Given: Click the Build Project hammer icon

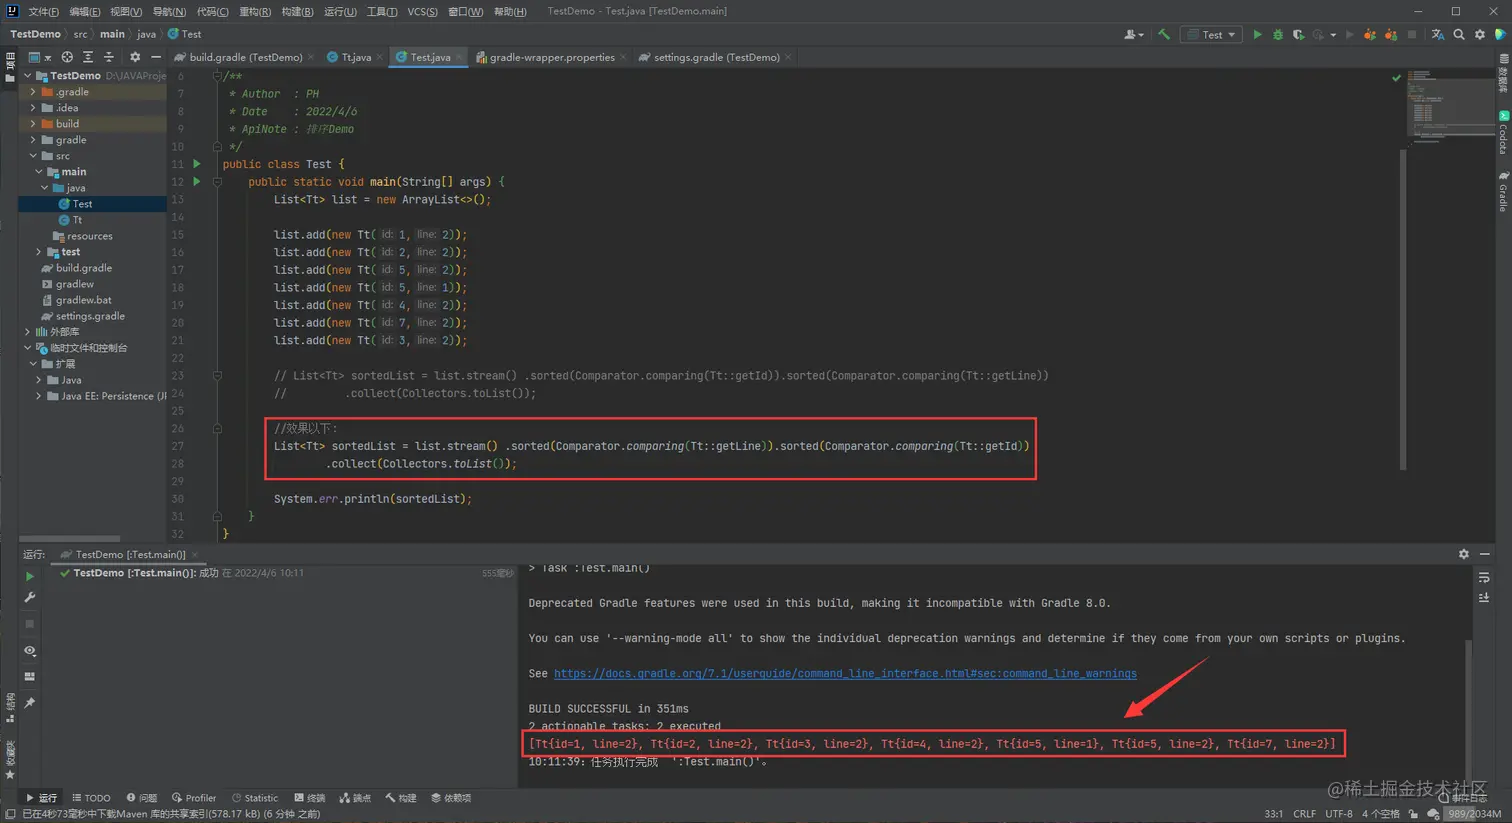Looking at the screenshot, I should tap(1164, 35).
